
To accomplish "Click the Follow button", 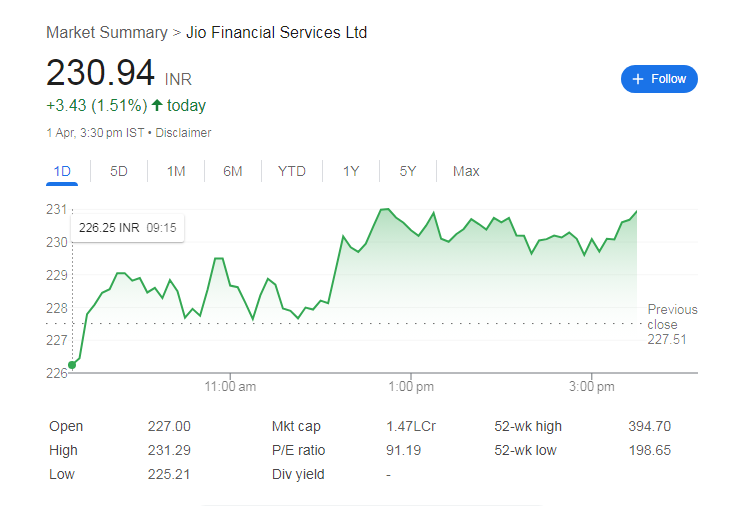I will tap(659, 79).
